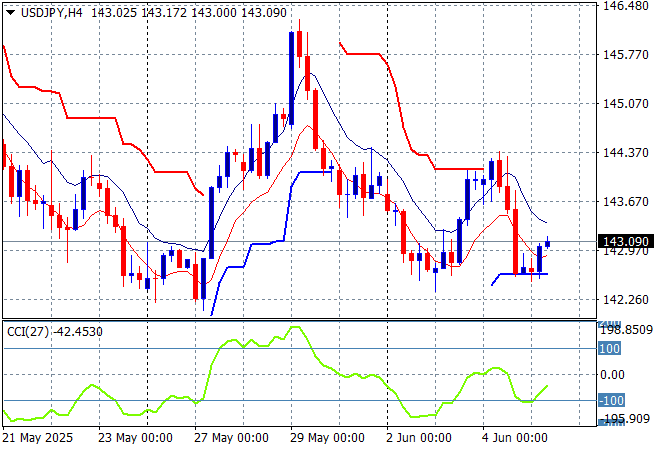Click the highest peak of green CCI line
The height and width of the screenshot is (450, 660).
point(294,327)
